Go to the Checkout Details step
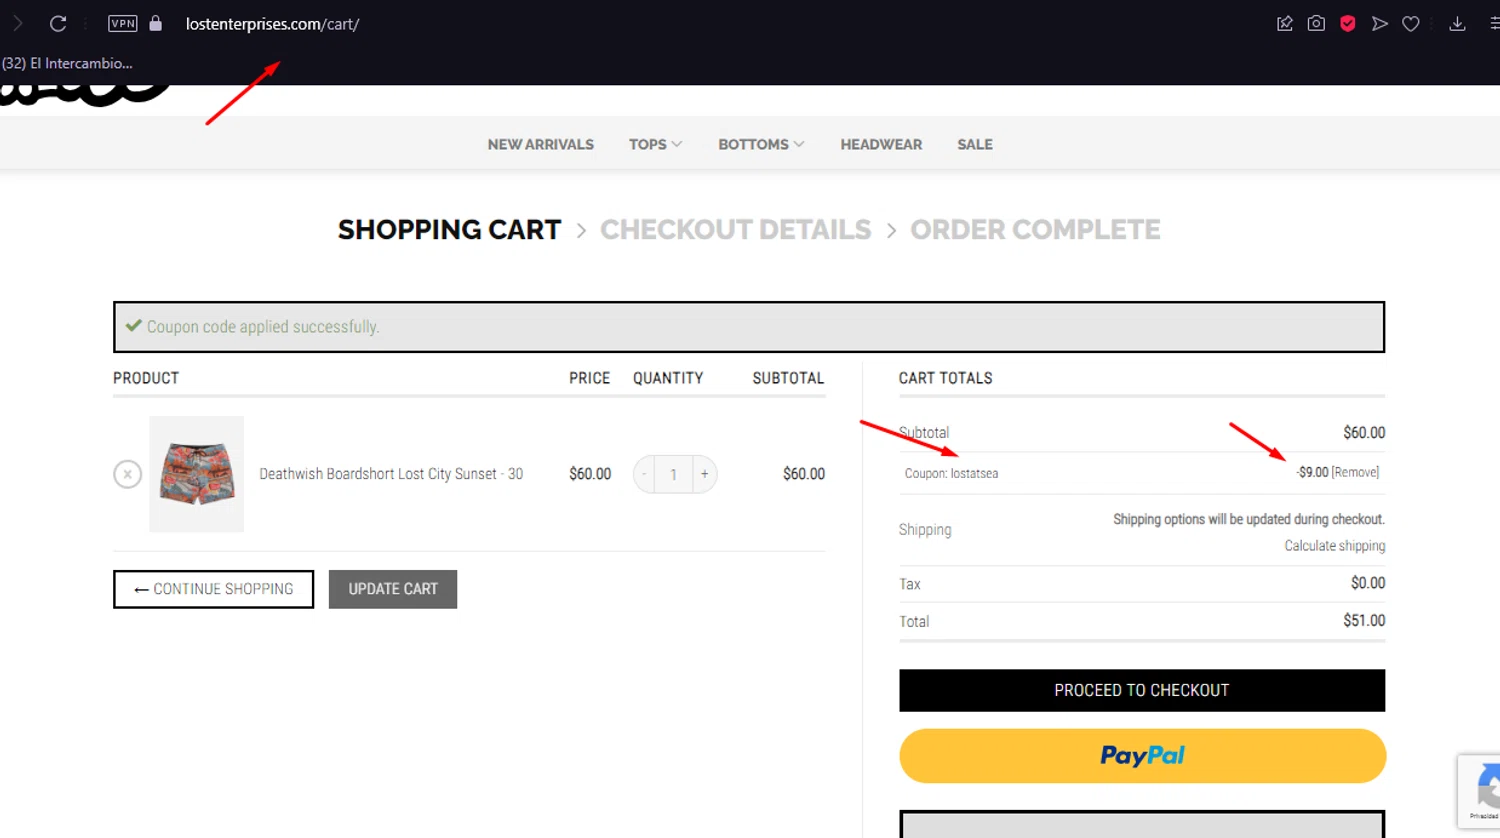 point(736,229)
